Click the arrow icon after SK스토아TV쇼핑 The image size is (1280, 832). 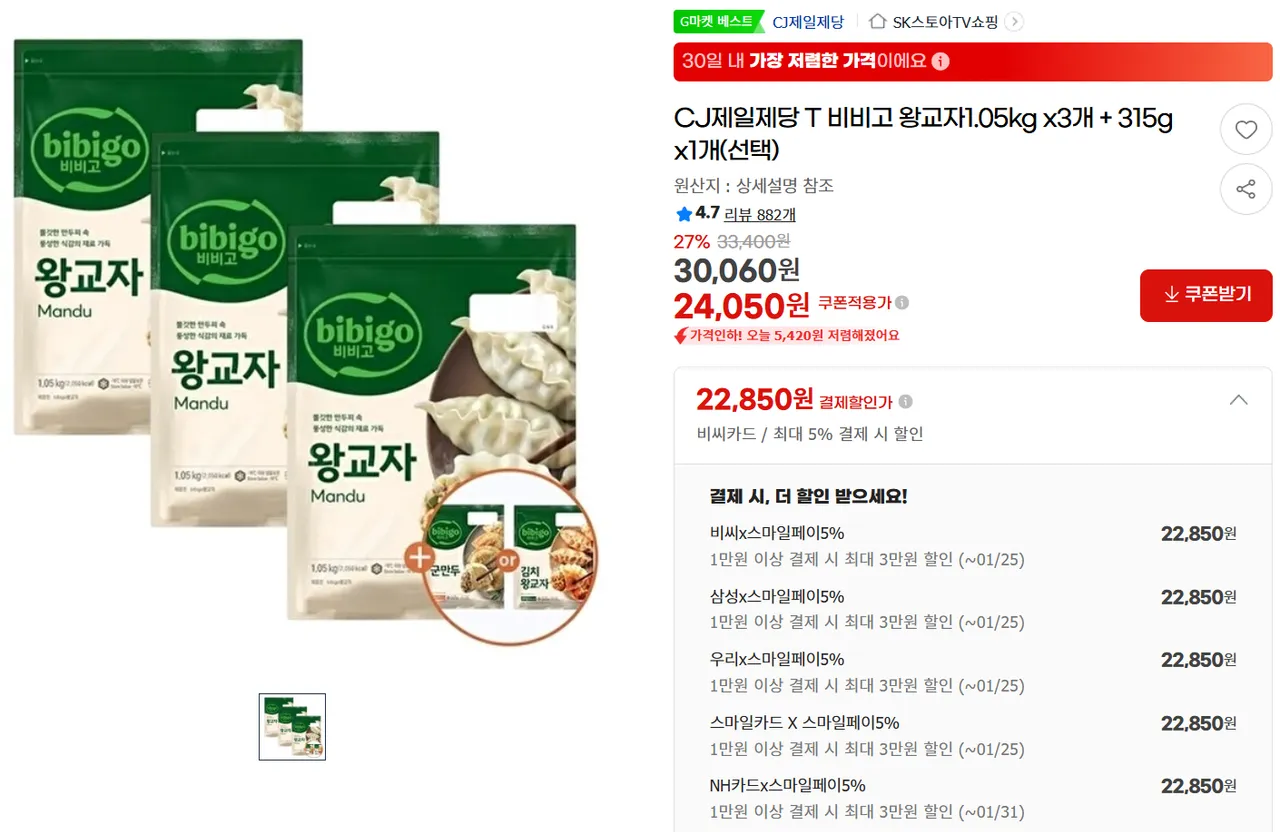coord(1013,22)
